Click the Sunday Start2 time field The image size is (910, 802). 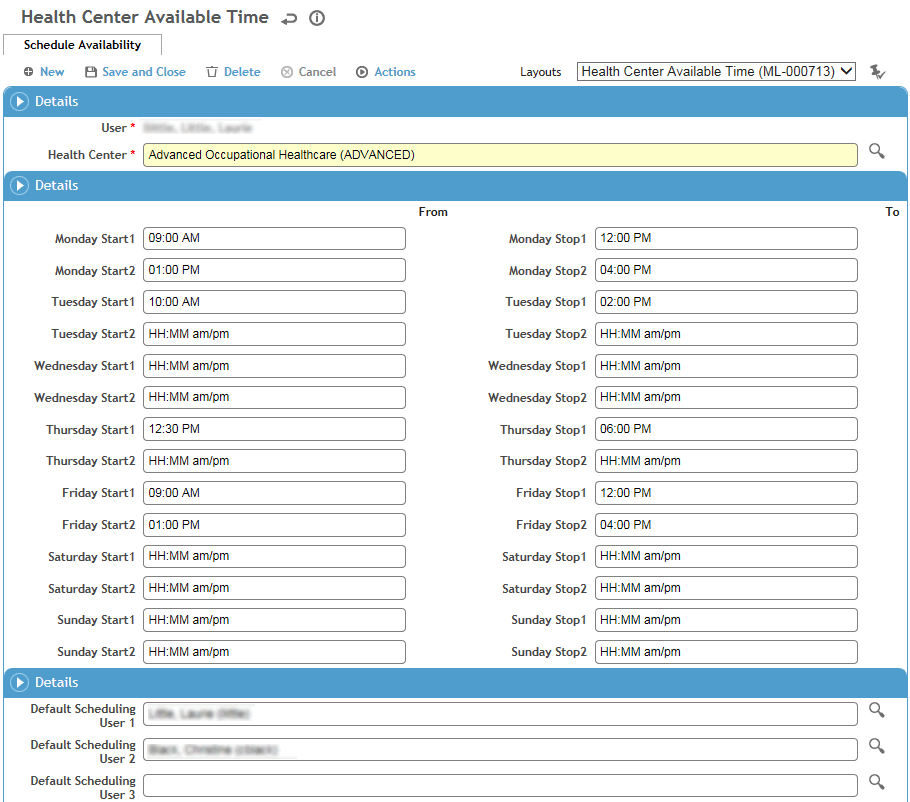click(x=274, y=652)
